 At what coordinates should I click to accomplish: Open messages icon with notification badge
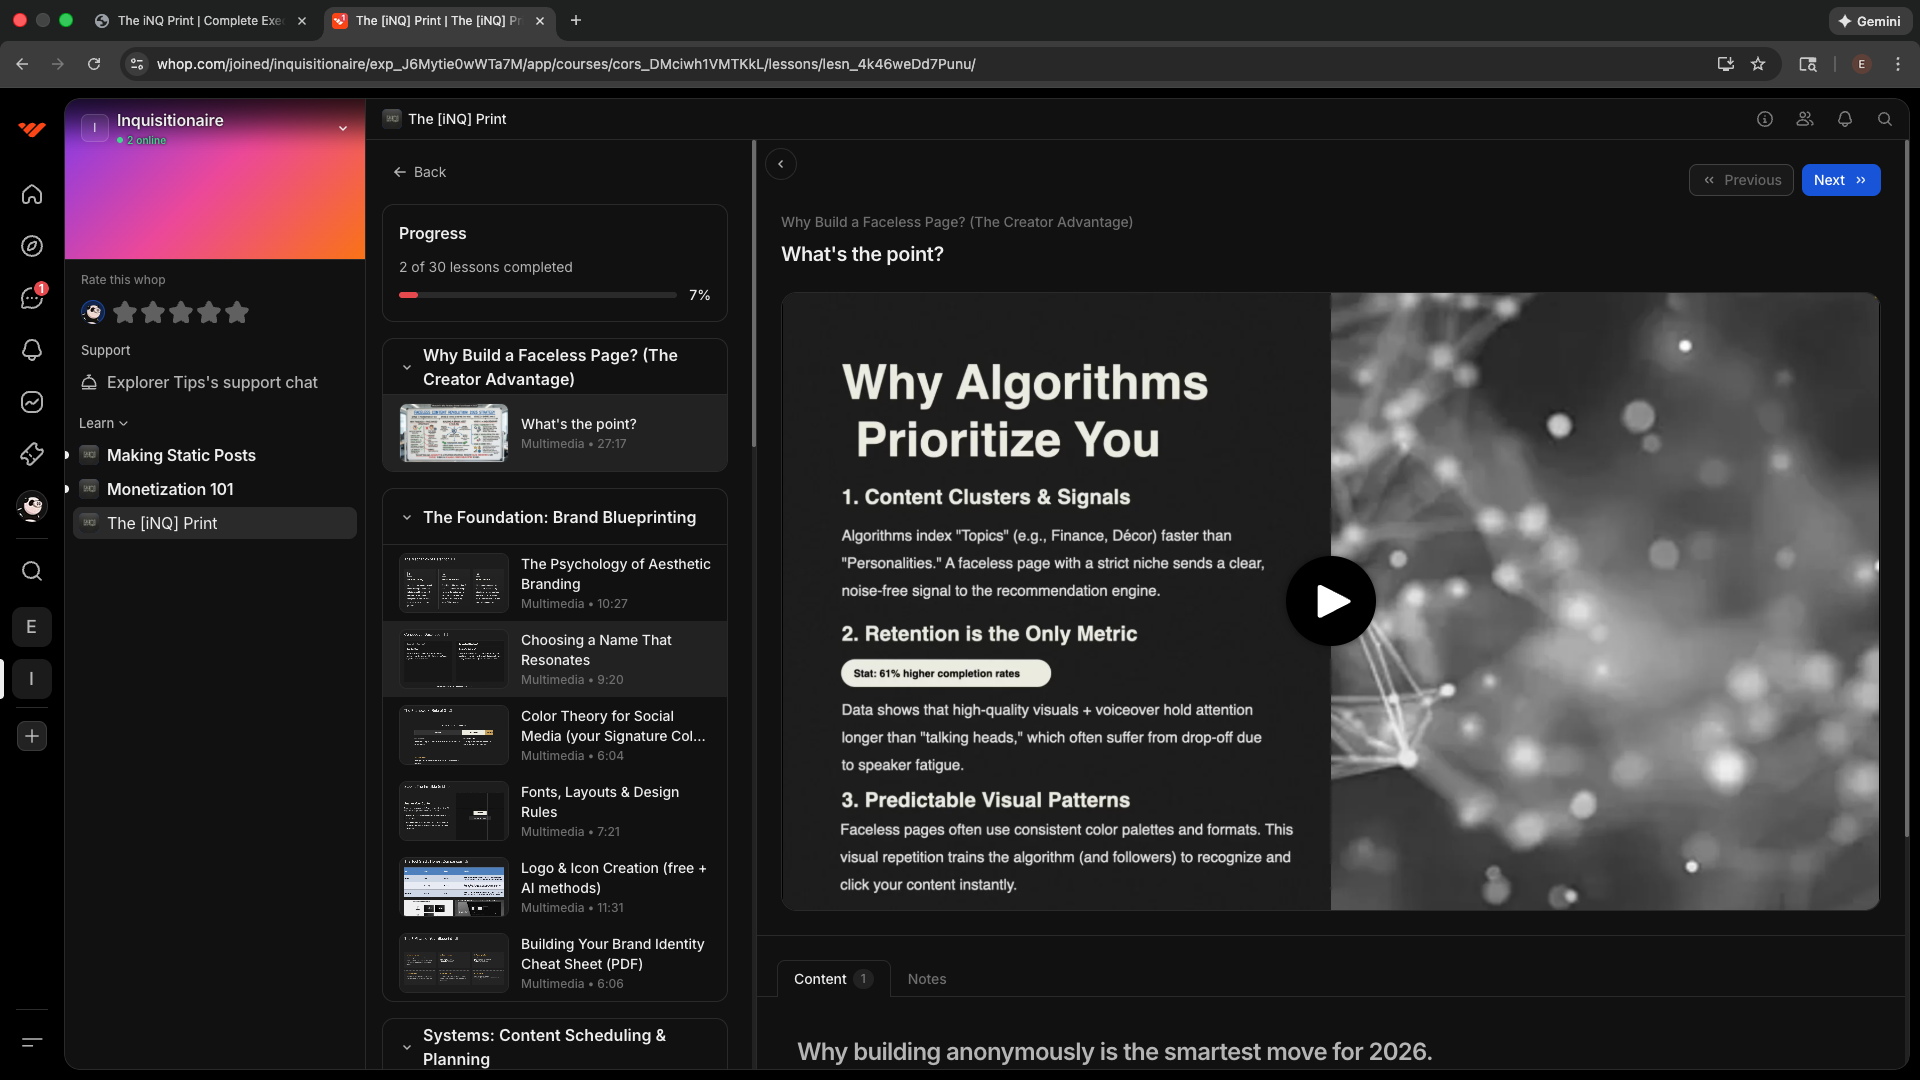click(x=32, y=298)
